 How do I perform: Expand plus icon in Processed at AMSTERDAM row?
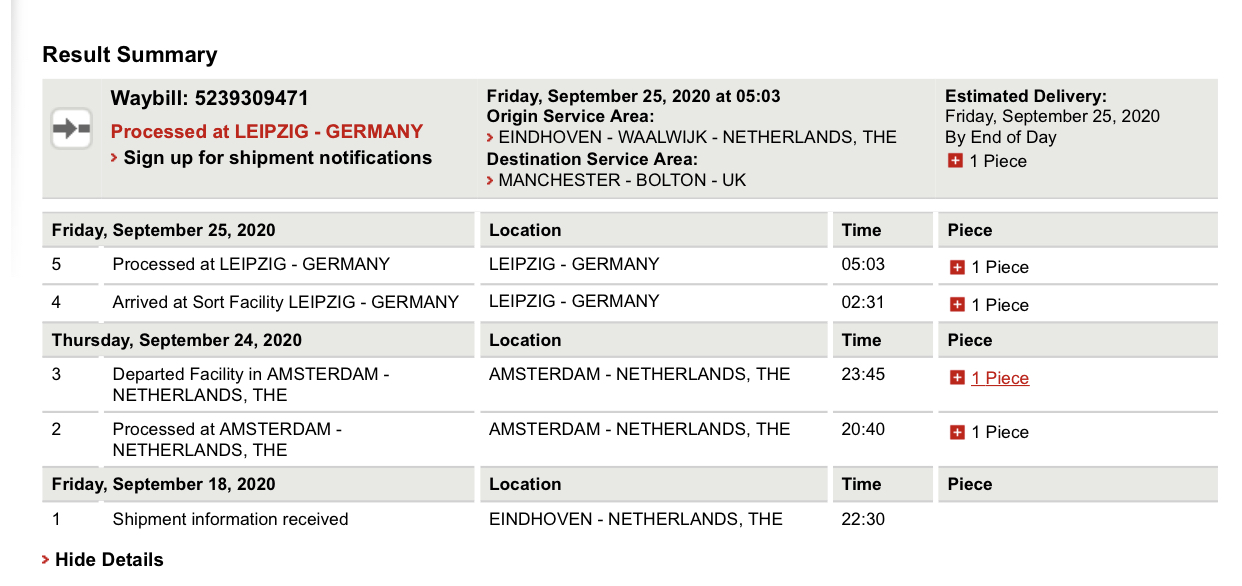(957, 432)
